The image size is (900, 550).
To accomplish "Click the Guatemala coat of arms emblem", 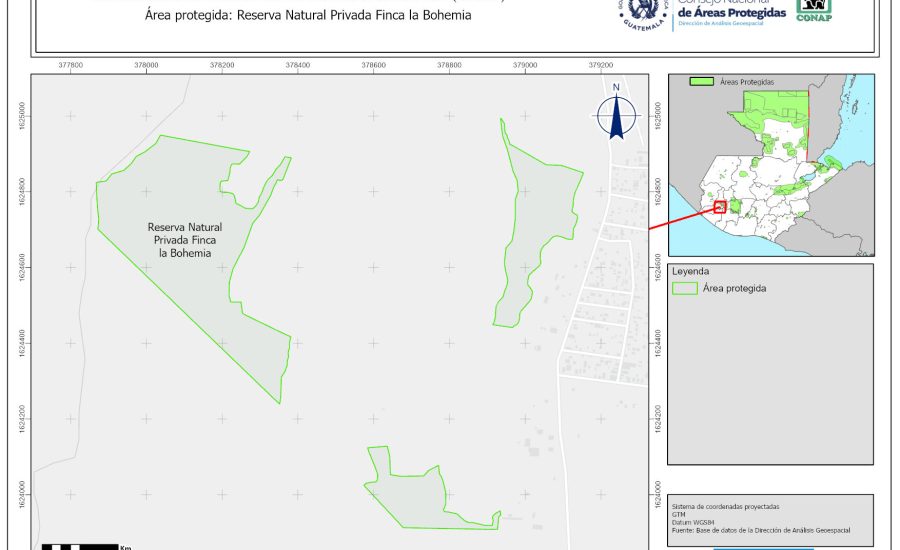I will tap(640, 12).
